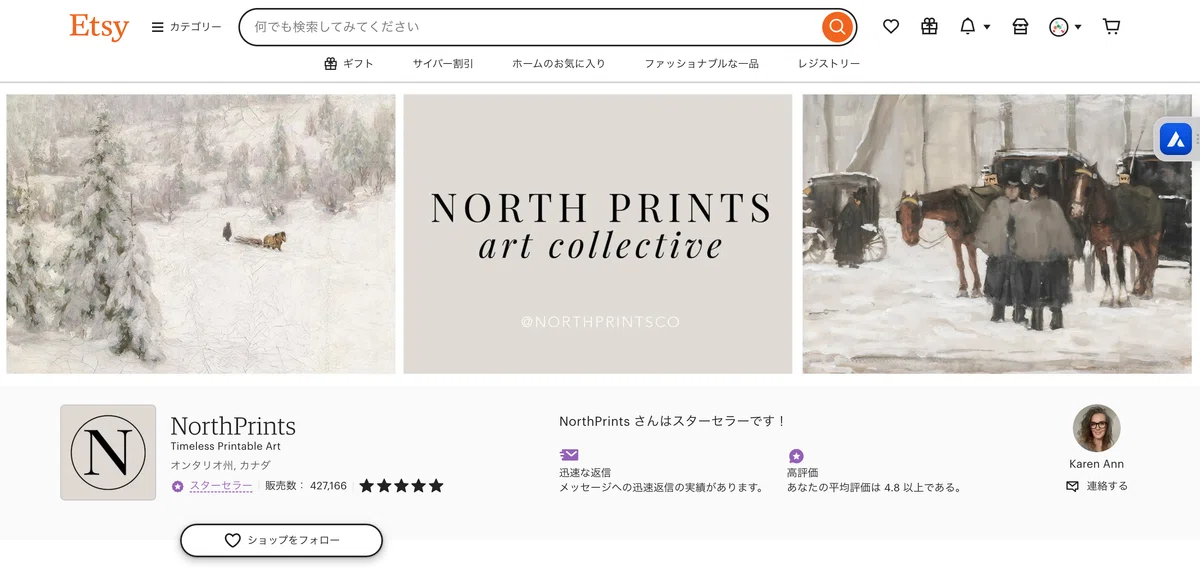Open the shopping cart icon
Image resolution: width=1200 pixels, height=568 pixels.
click(1111, 27)
